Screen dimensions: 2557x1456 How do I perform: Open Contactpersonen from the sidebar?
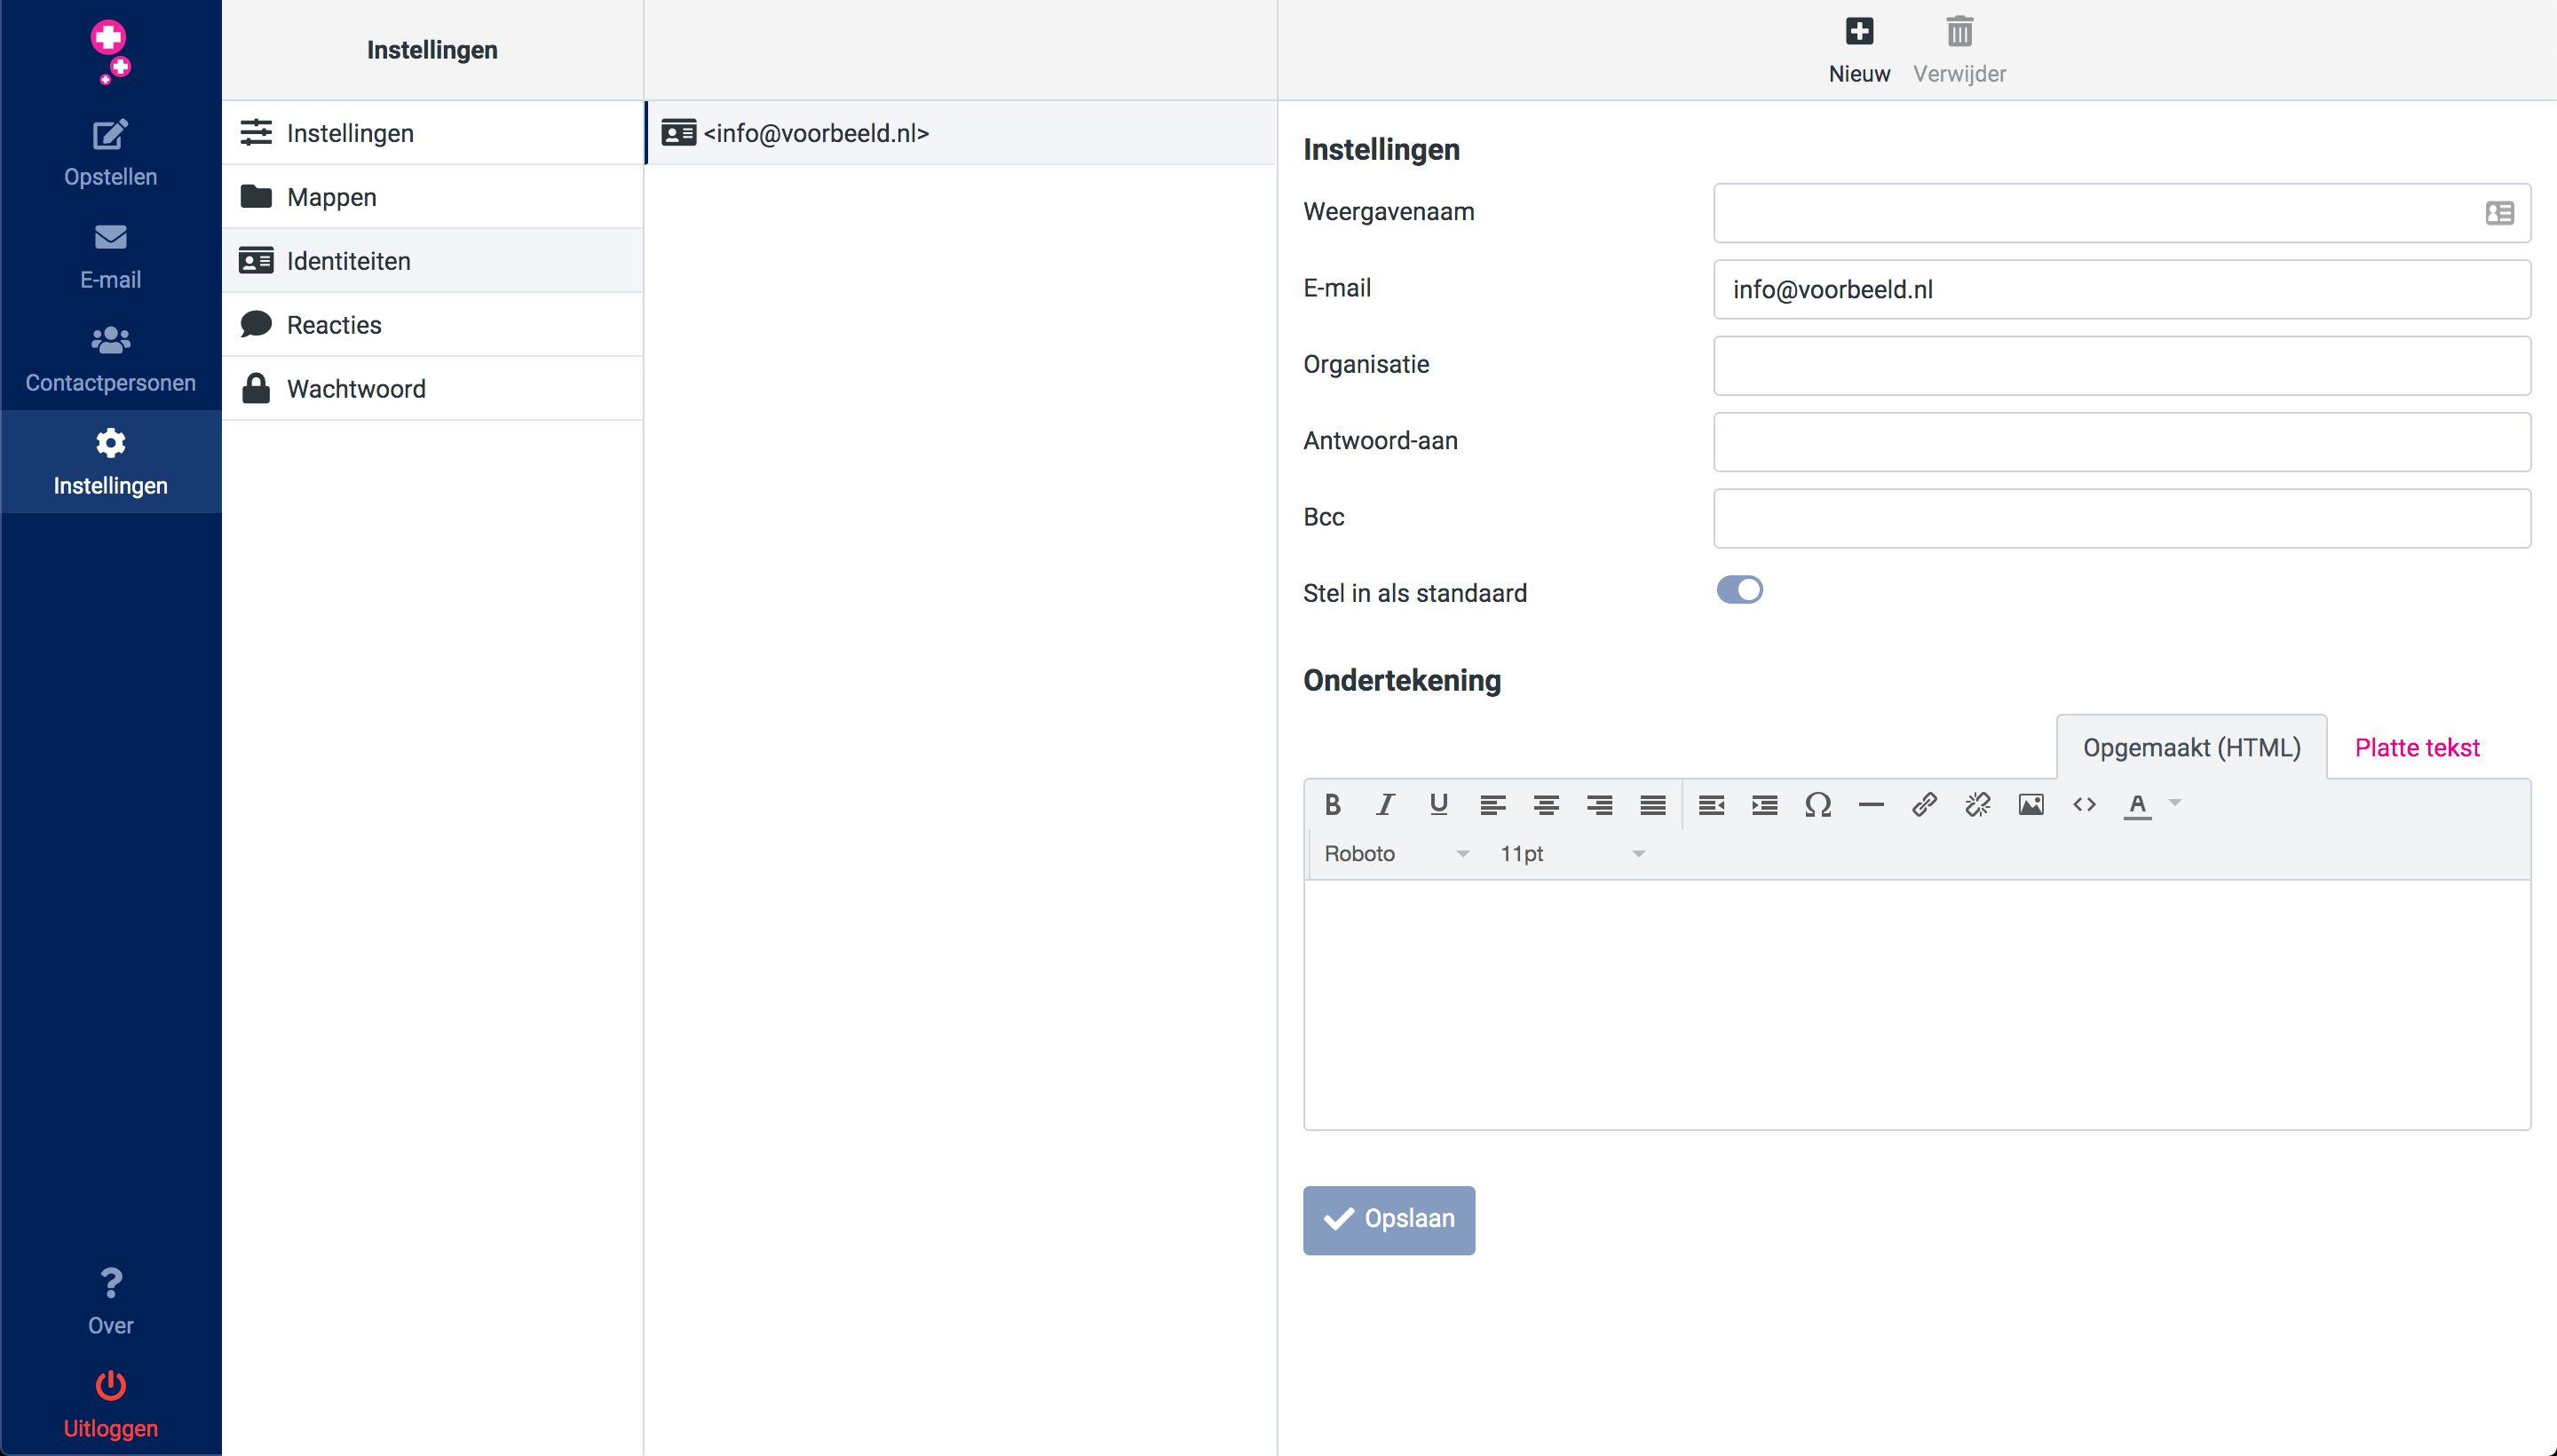(110, 357)
